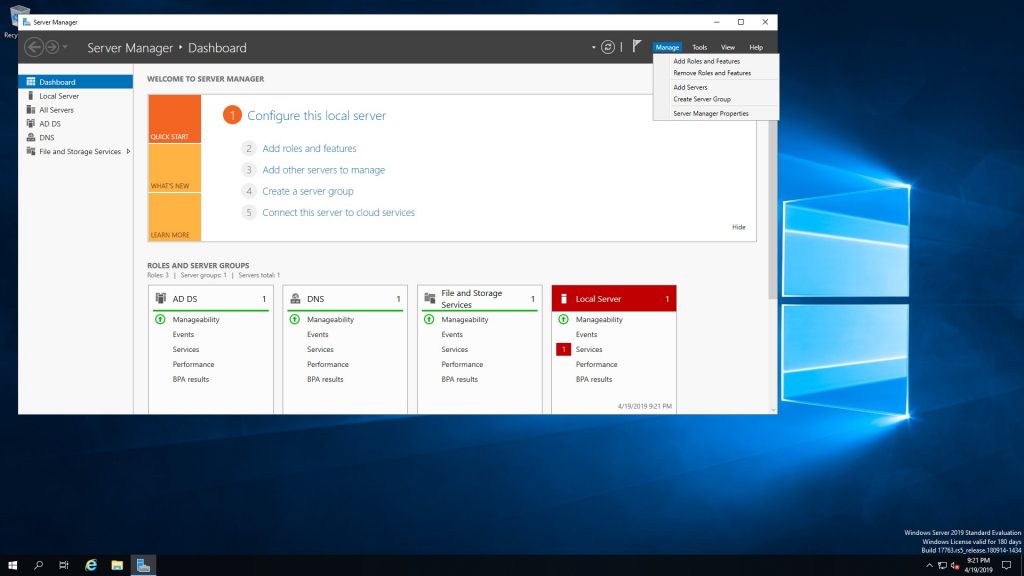1024x576 pixels.
Task: Open the View menu
Action: pos(728,47)
